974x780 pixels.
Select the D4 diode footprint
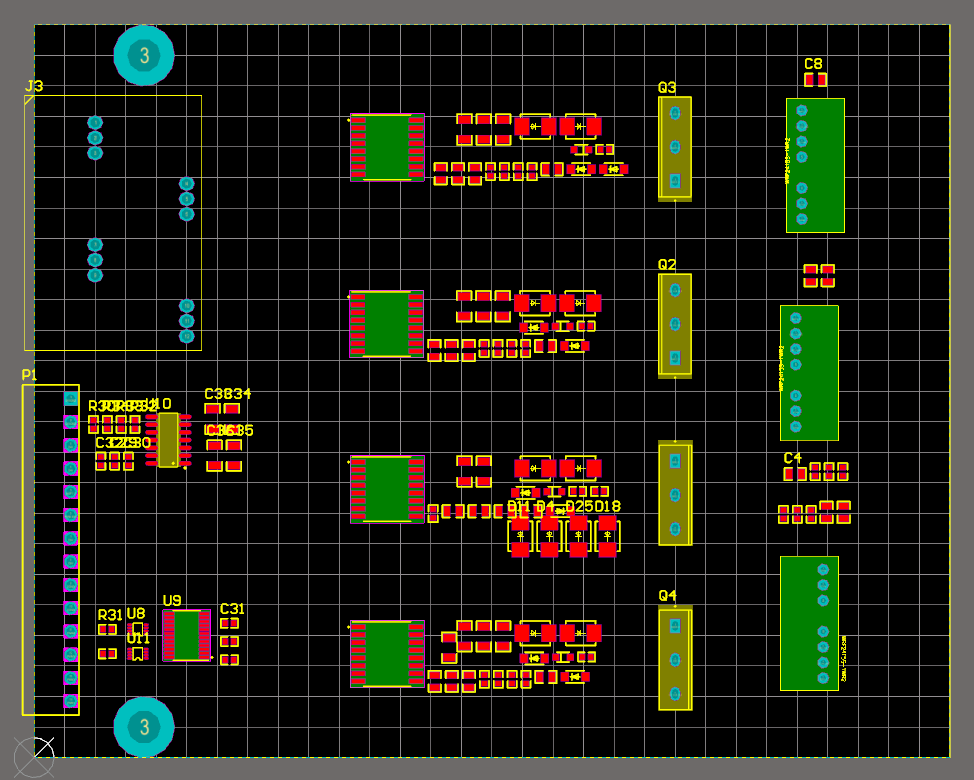[x=549, y=536]
